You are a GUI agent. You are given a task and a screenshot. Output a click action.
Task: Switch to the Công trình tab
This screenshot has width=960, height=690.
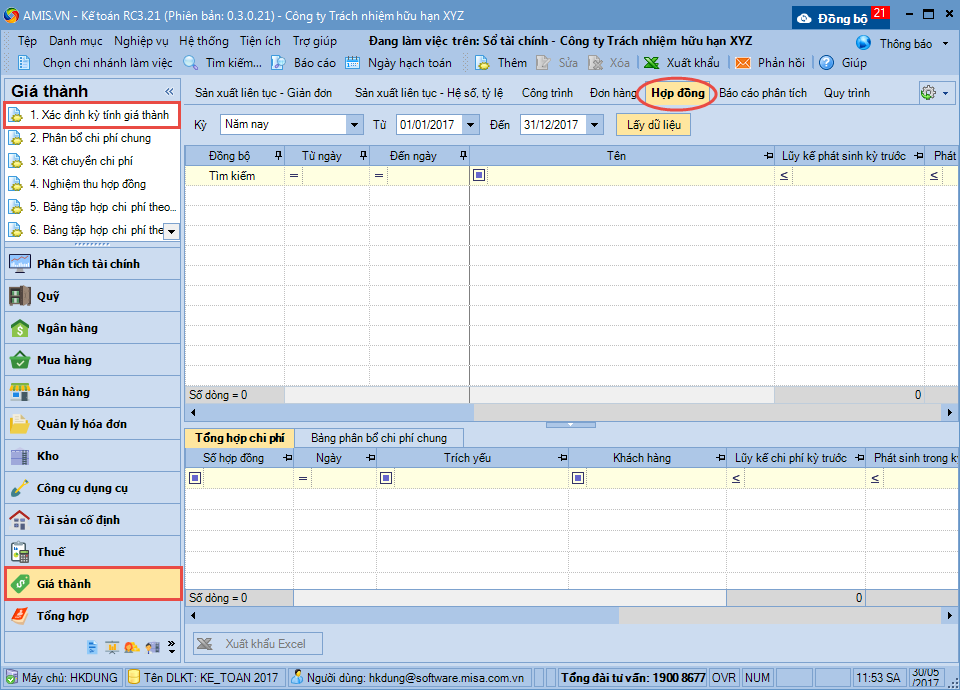[547, 93]
